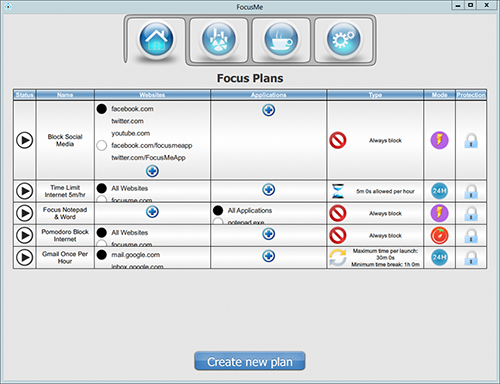
Task: Select the All Applications radio button
Action: [218, 210]
